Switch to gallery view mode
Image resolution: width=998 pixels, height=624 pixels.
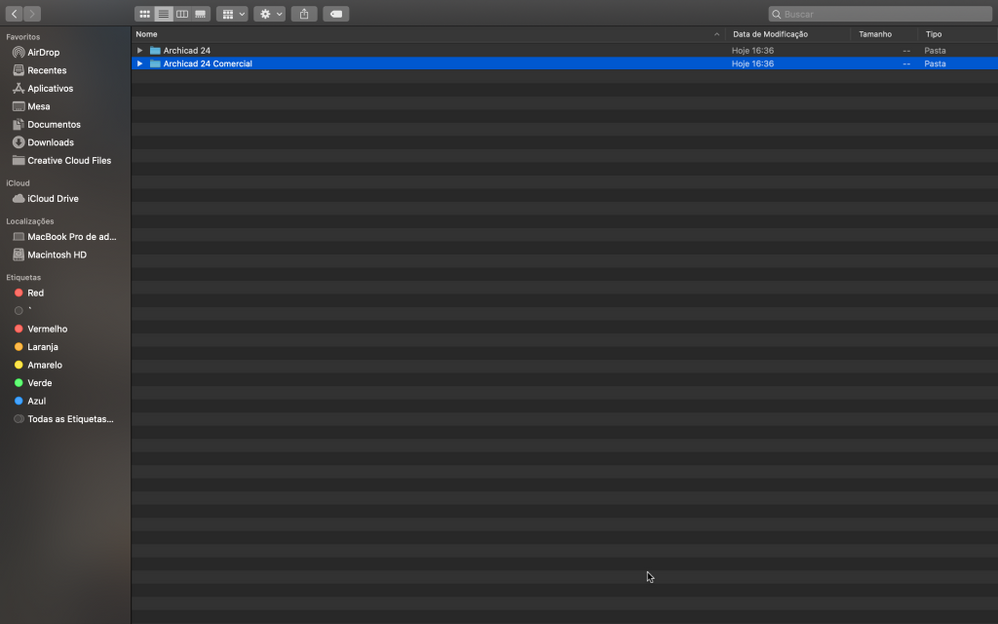200,14
